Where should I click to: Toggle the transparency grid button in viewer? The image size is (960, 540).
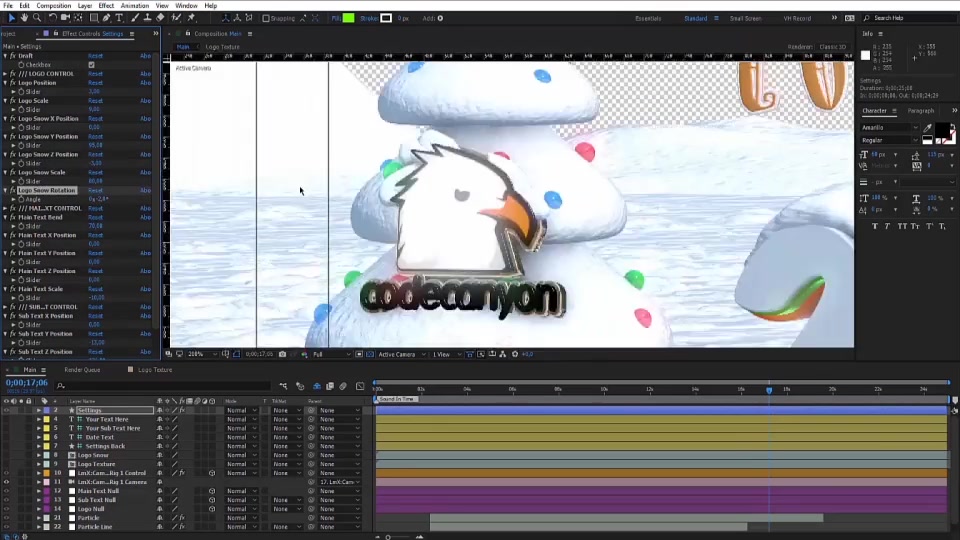click(x=370, y=354)
